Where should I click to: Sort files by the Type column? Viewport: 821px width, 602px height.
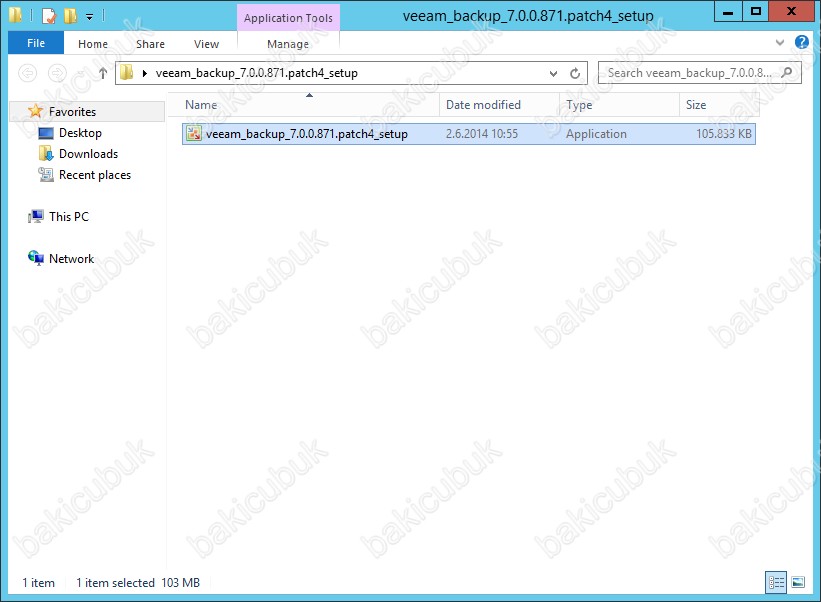click(619, 105)
